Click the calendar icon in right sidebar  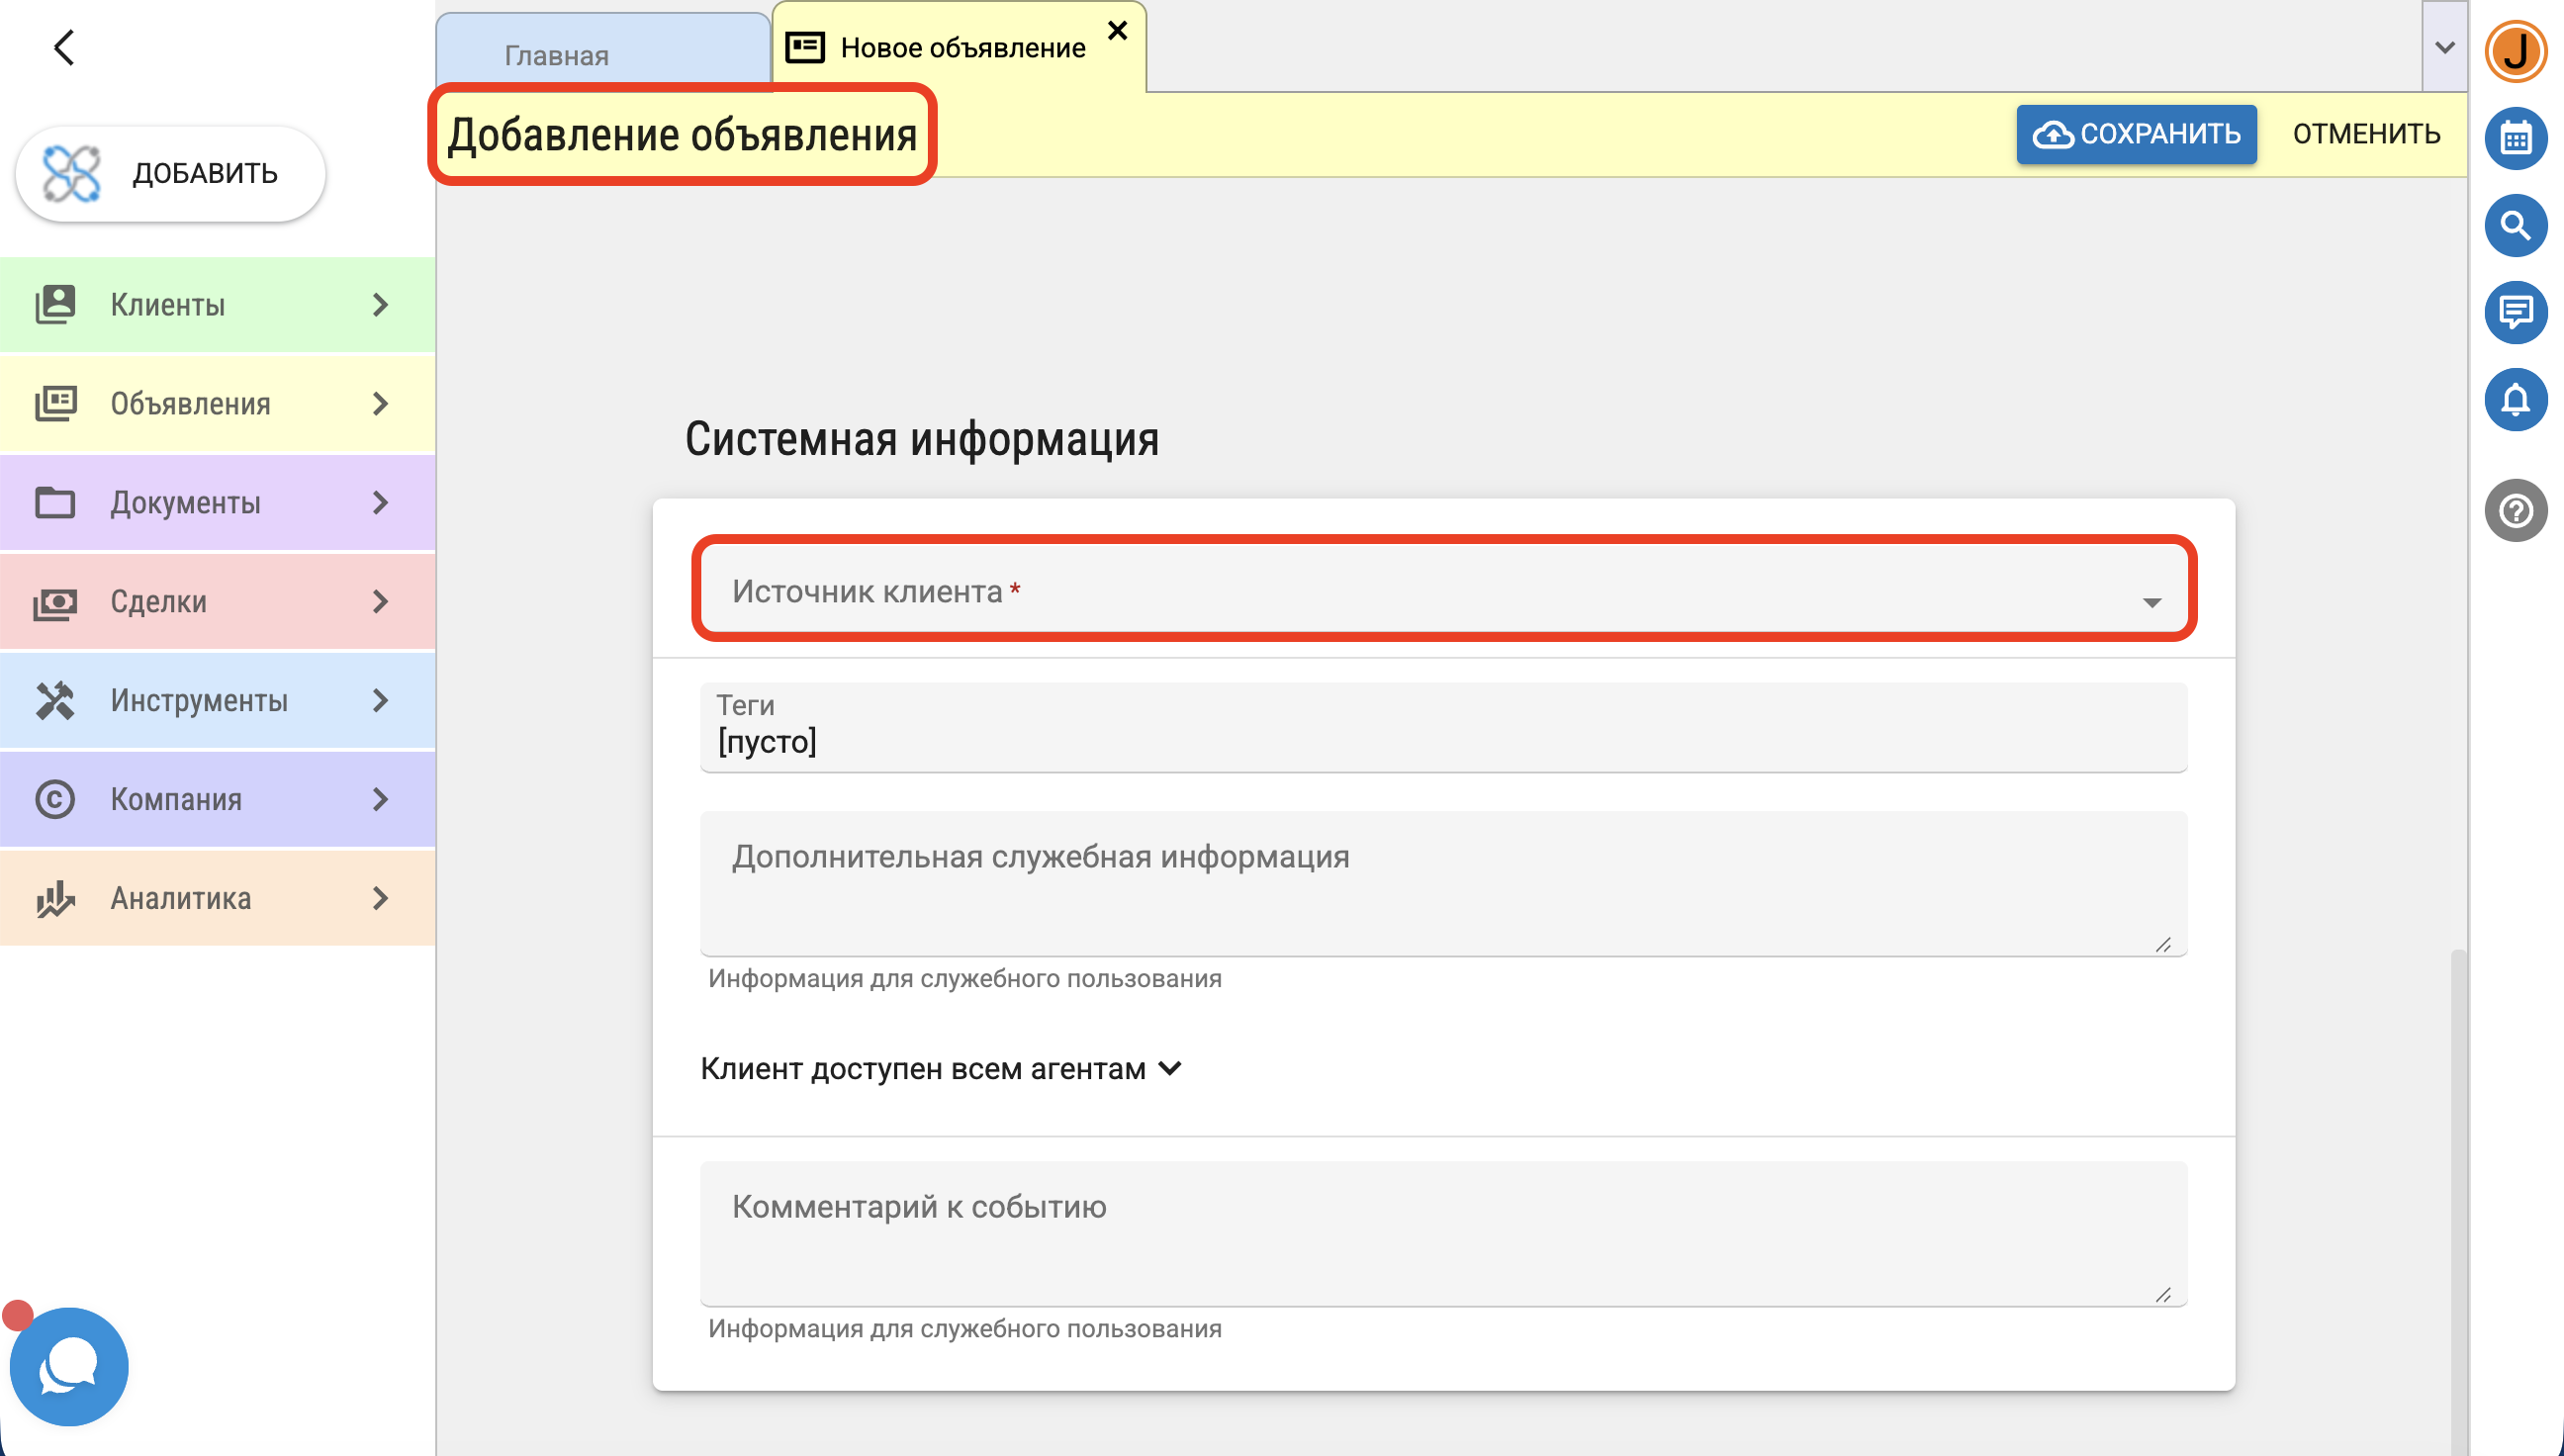tap(2514, 138)
